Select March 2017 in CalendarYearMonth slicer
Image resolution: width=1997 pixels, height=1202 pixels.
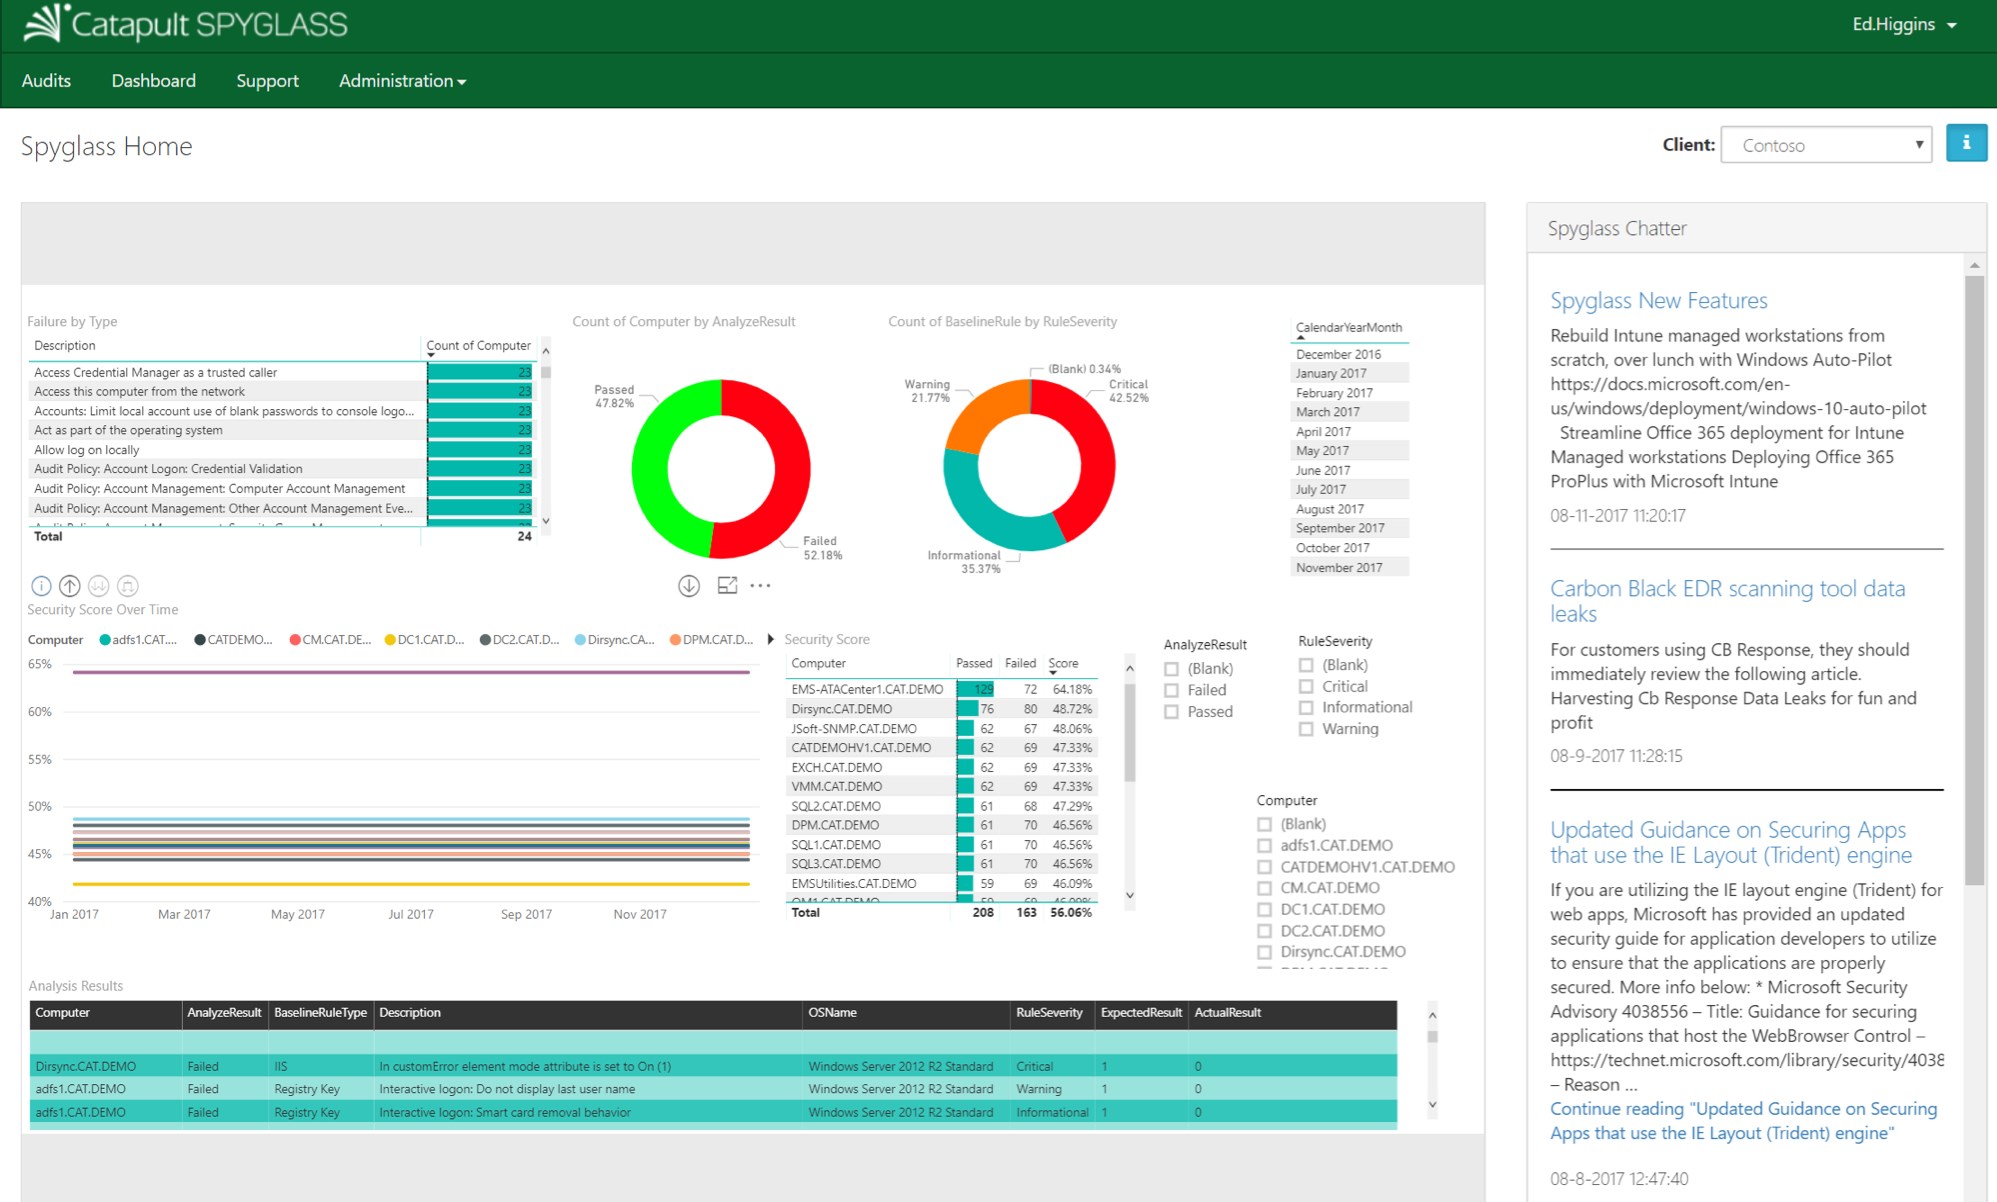point(1327,412)
